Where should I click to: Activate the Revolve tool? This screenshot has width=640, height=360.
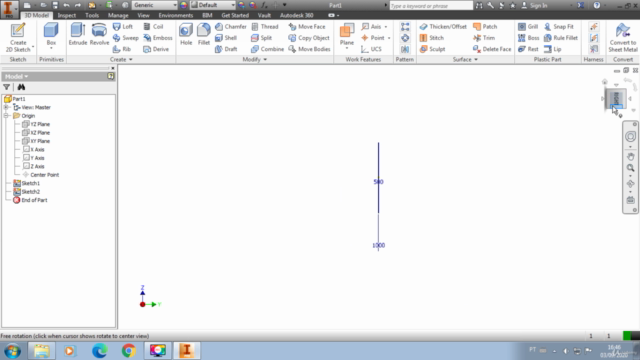[x=99, y=34]
